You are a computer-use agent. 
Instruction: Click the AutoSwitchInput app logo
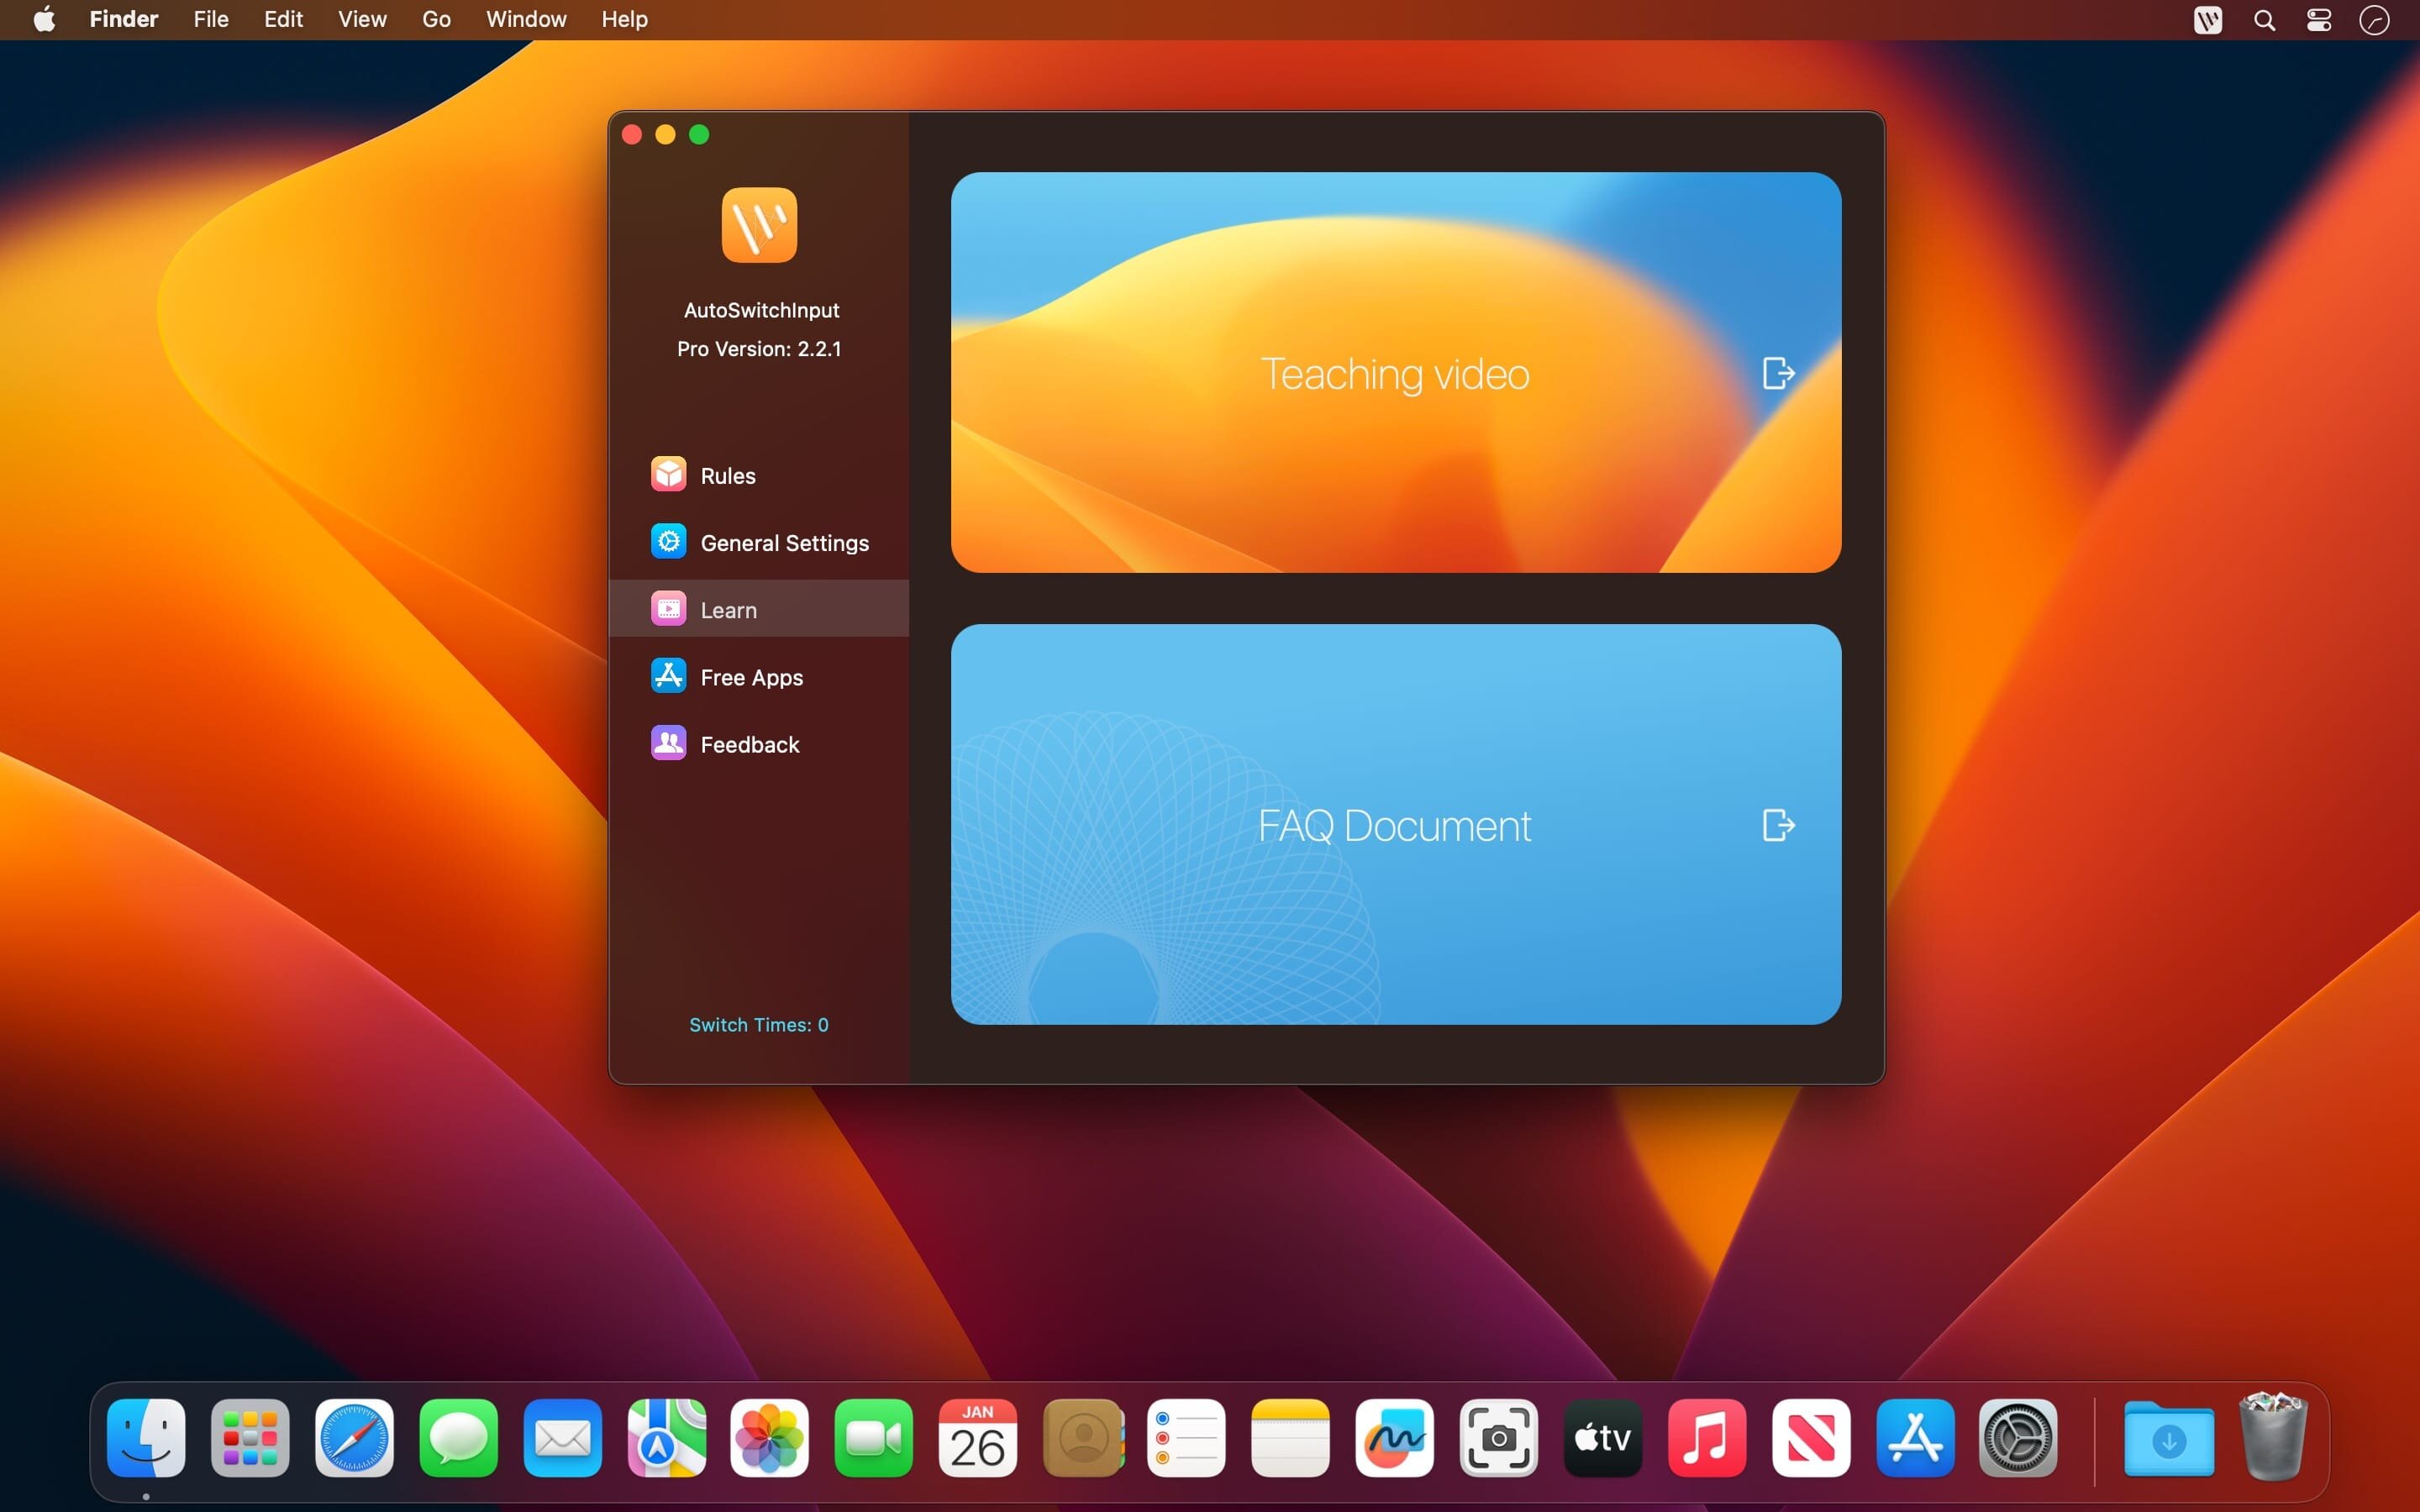(759, 225)
